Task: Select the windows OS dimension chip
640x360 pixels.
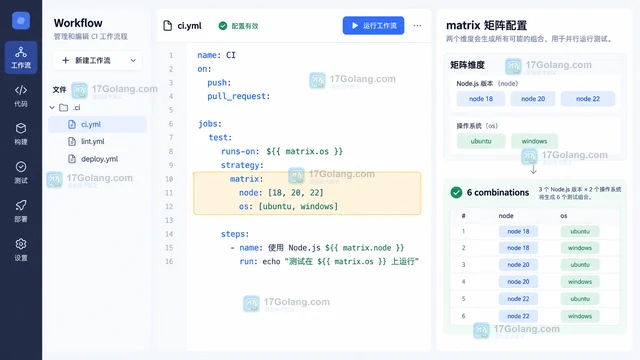Action: tap(534, 141)
